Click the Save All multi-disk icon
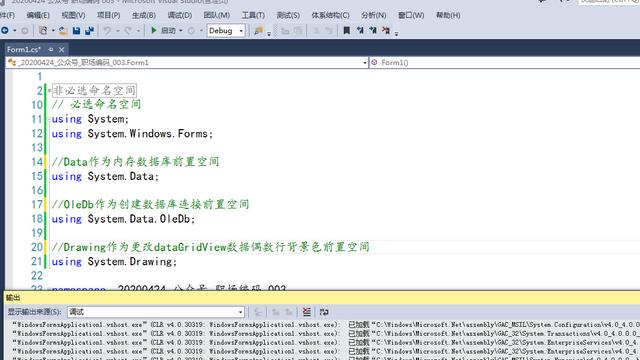 pos(89,31)
